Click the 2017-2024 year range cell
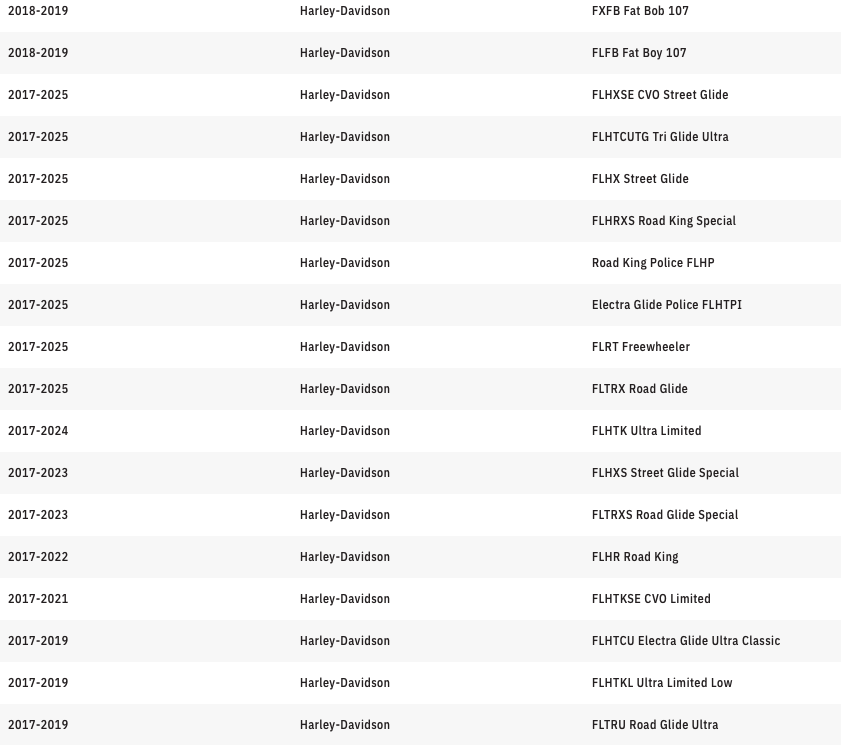 point(38,431)
